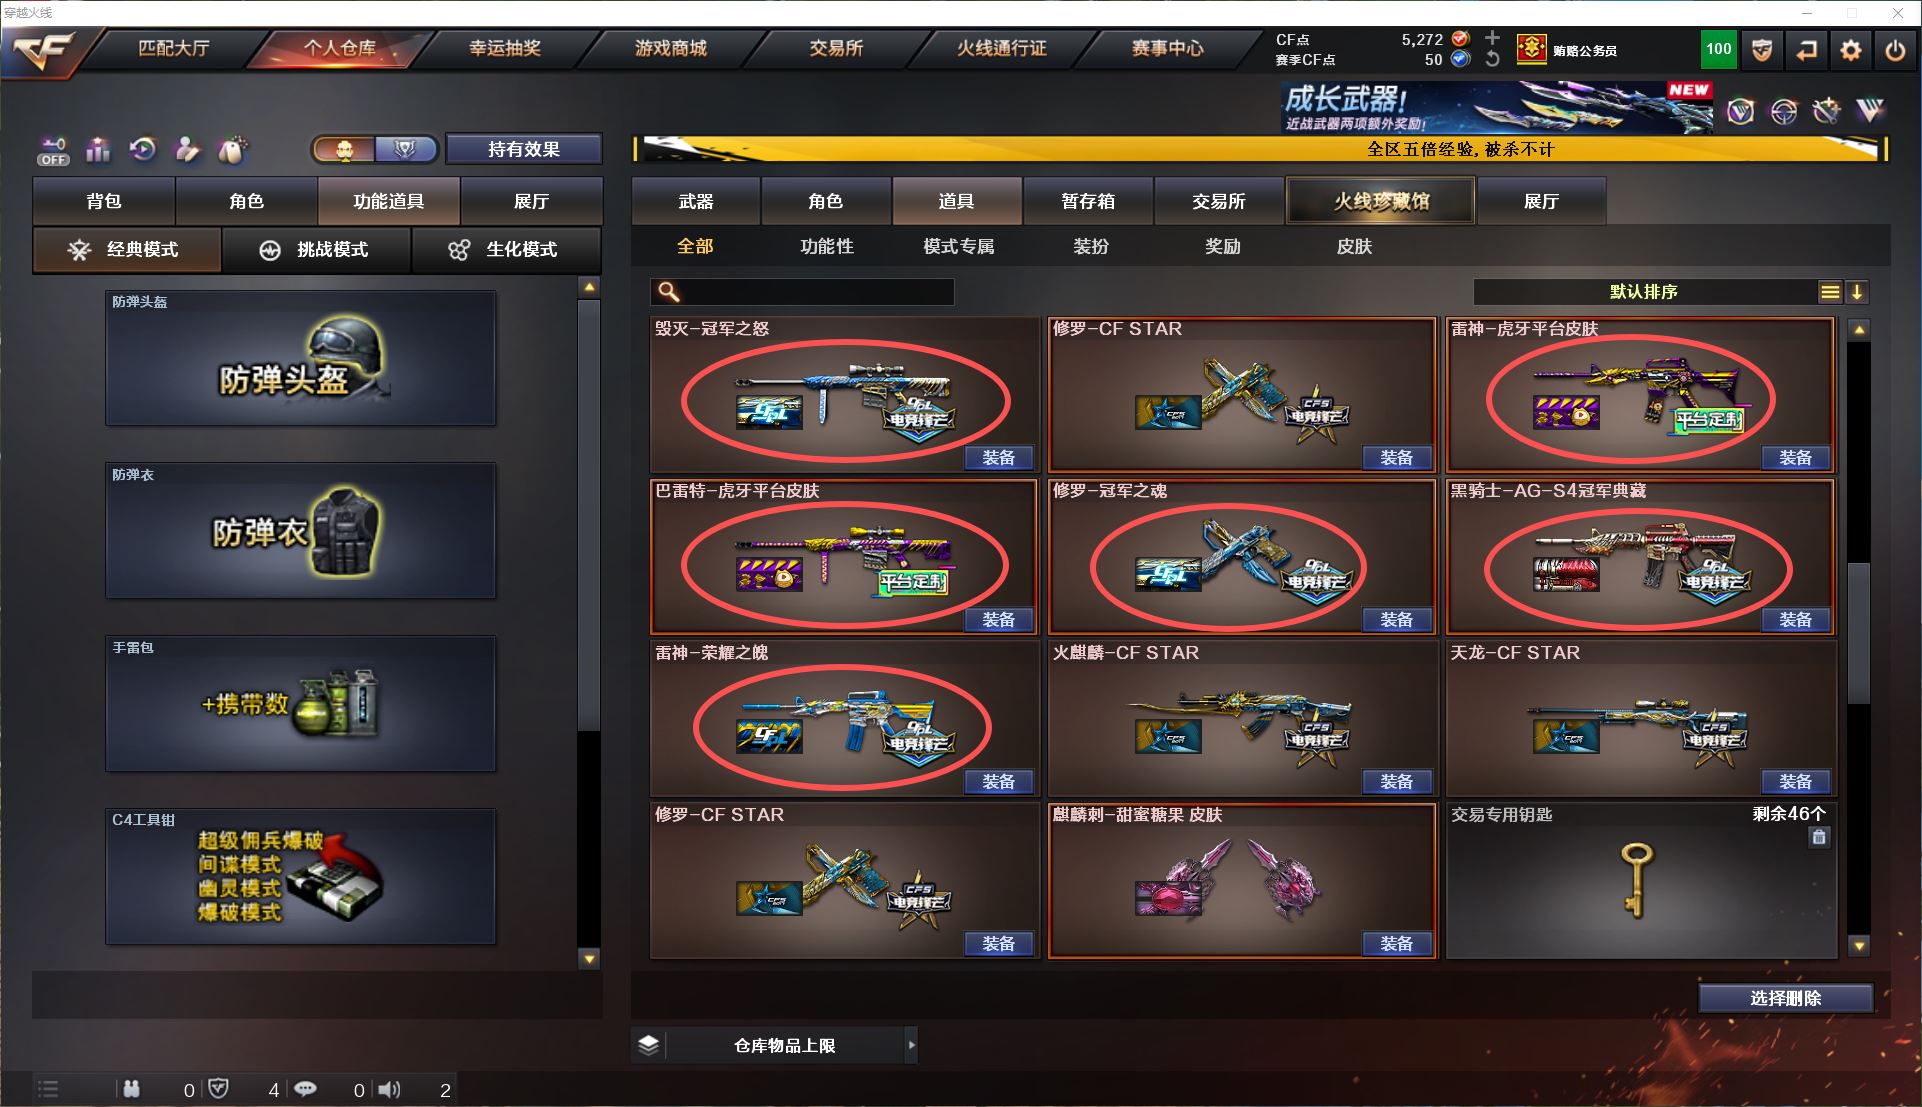
Task: Click the 选择删除 button
Action: tap(1785, 998)
